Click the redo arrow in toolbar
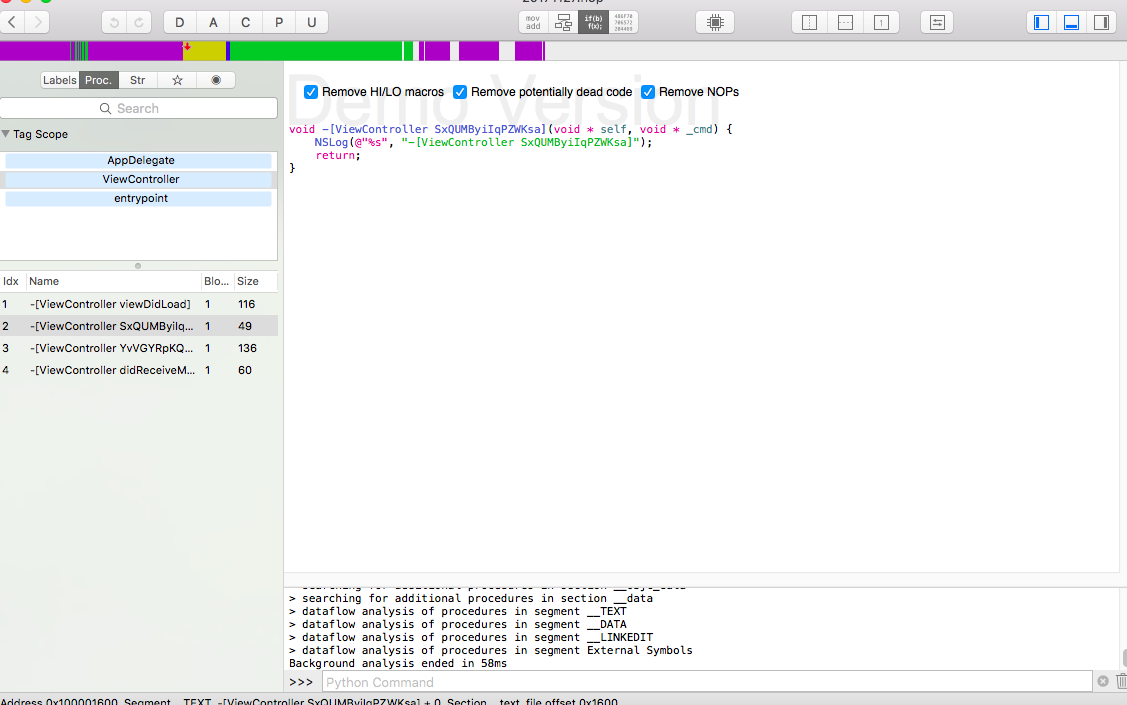Image resolution: width=1127 pixels, height=705 pixels. [139, 22]
